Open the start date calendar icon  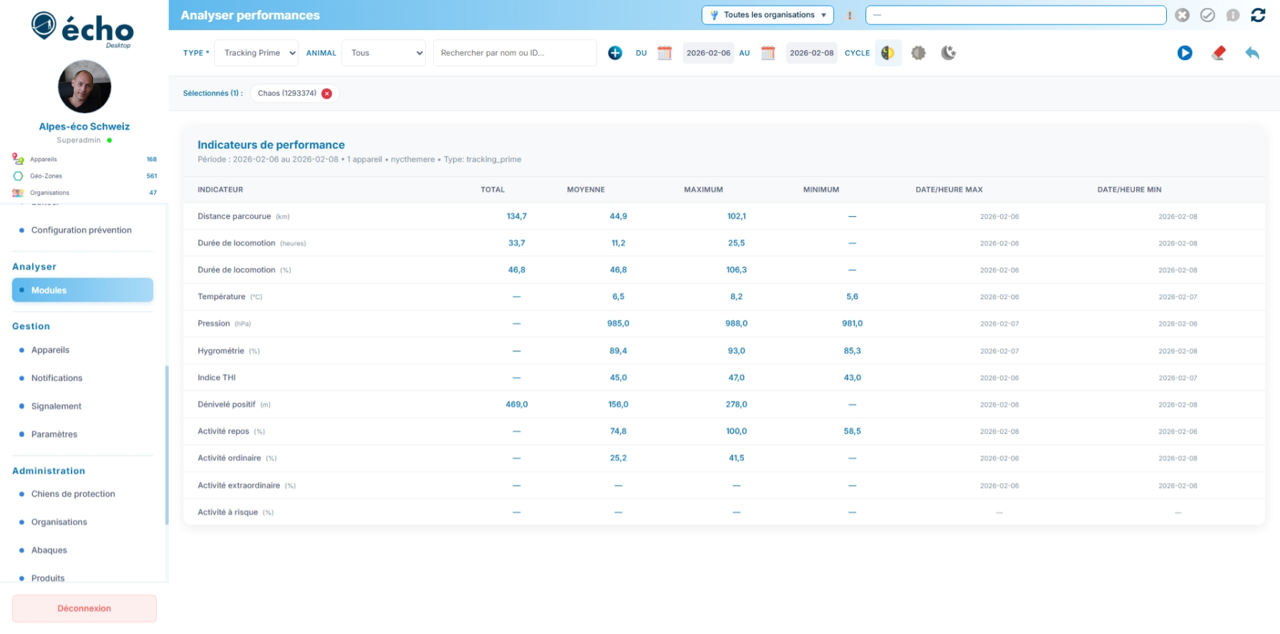pos(664,53)
